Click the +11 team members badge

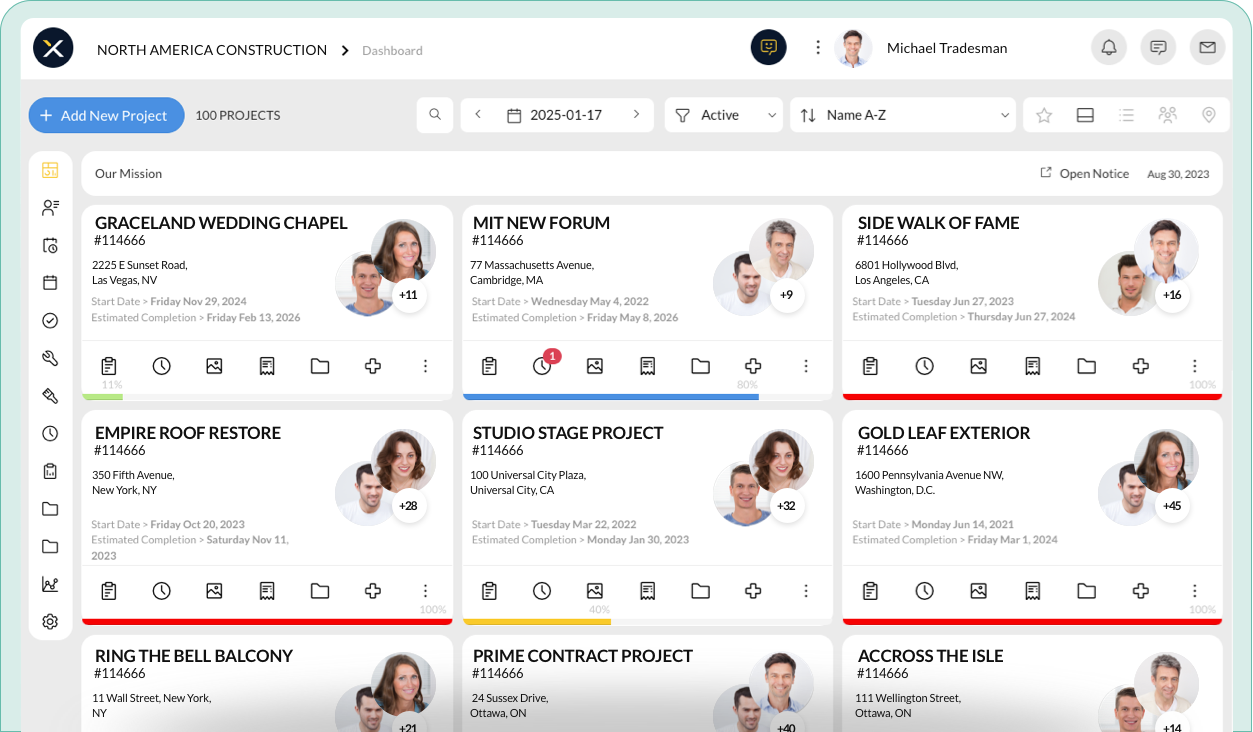pos(408,295)
